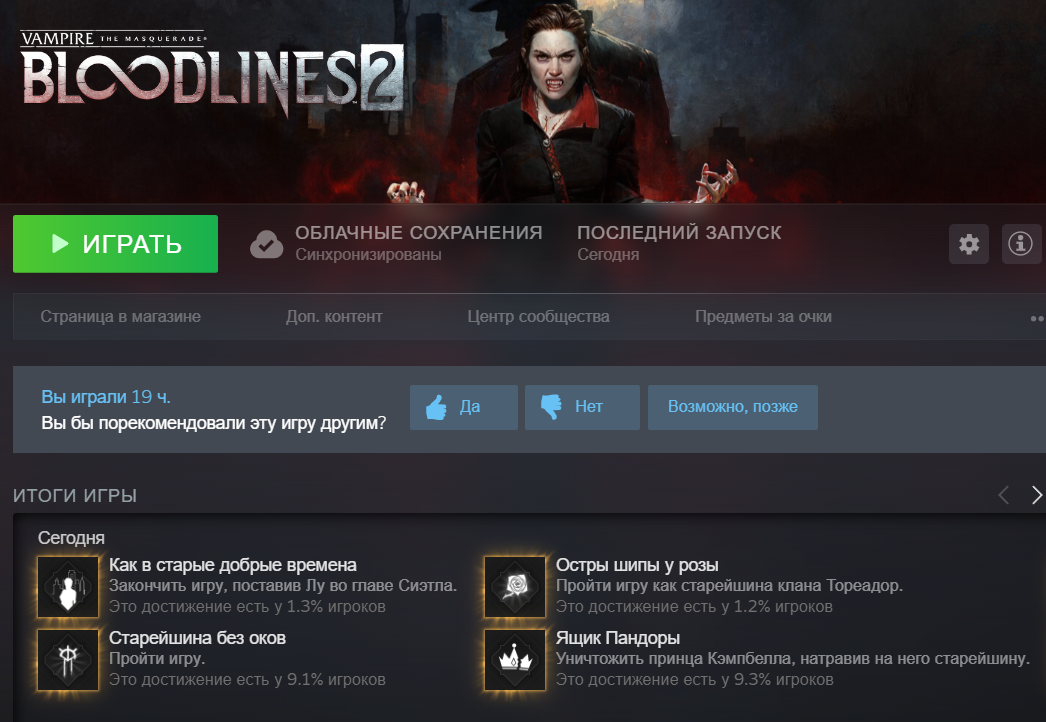
Task: Open game settings gear icon
Action: click(x=969, y=244)
